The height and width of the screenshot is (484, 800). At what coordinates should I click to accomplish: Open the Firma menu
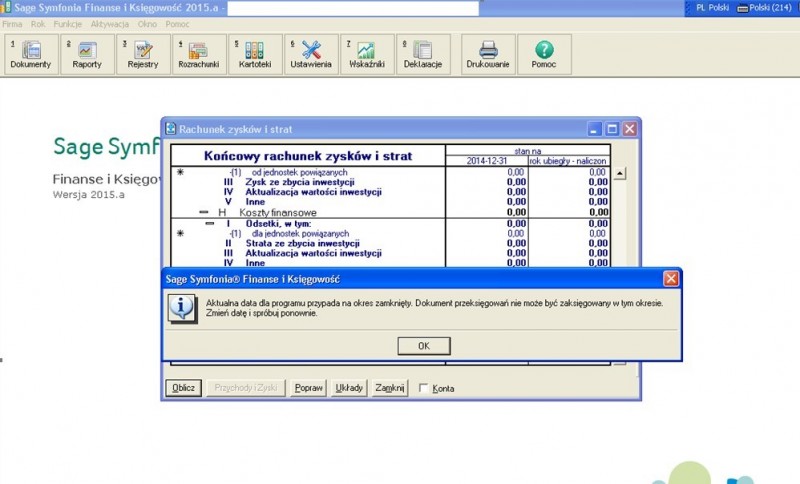tap(12, 24)
